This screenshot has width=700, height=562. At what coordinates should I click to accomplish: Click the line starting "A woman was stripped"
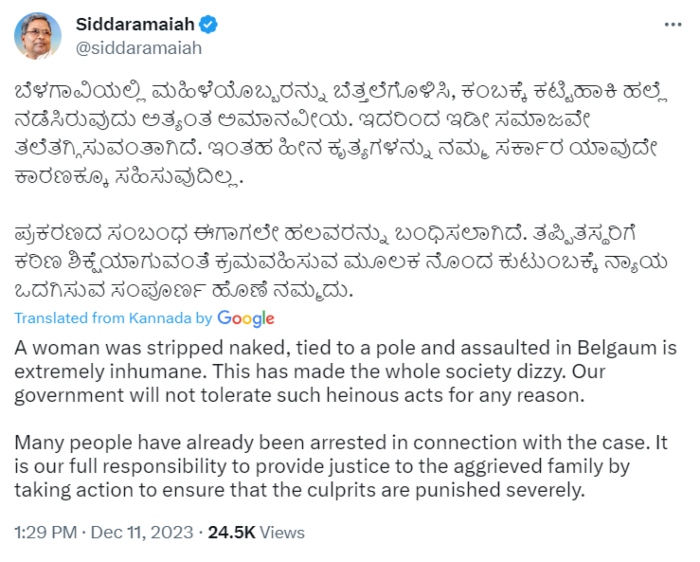(345, 348)
